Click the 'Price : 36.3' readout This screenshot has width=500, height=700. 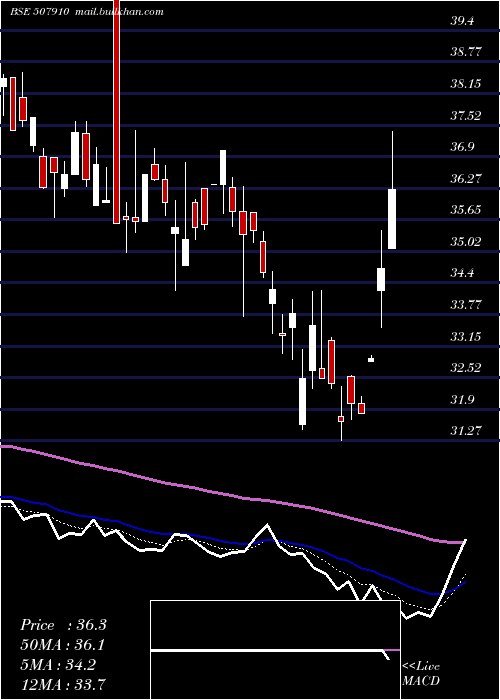pyautogui.click(x=63, y=625)
